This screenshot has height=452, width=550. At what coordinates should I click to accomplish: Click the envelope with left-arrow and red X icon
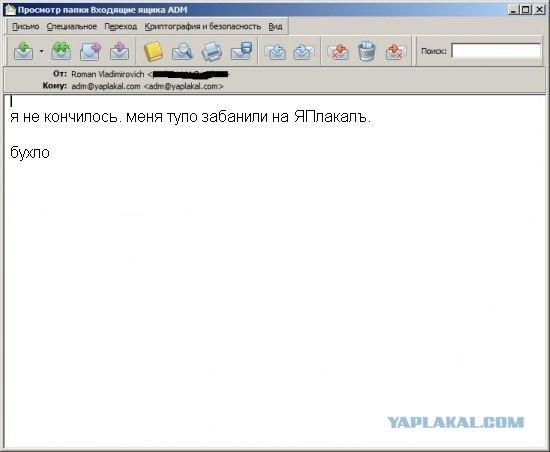338,52
